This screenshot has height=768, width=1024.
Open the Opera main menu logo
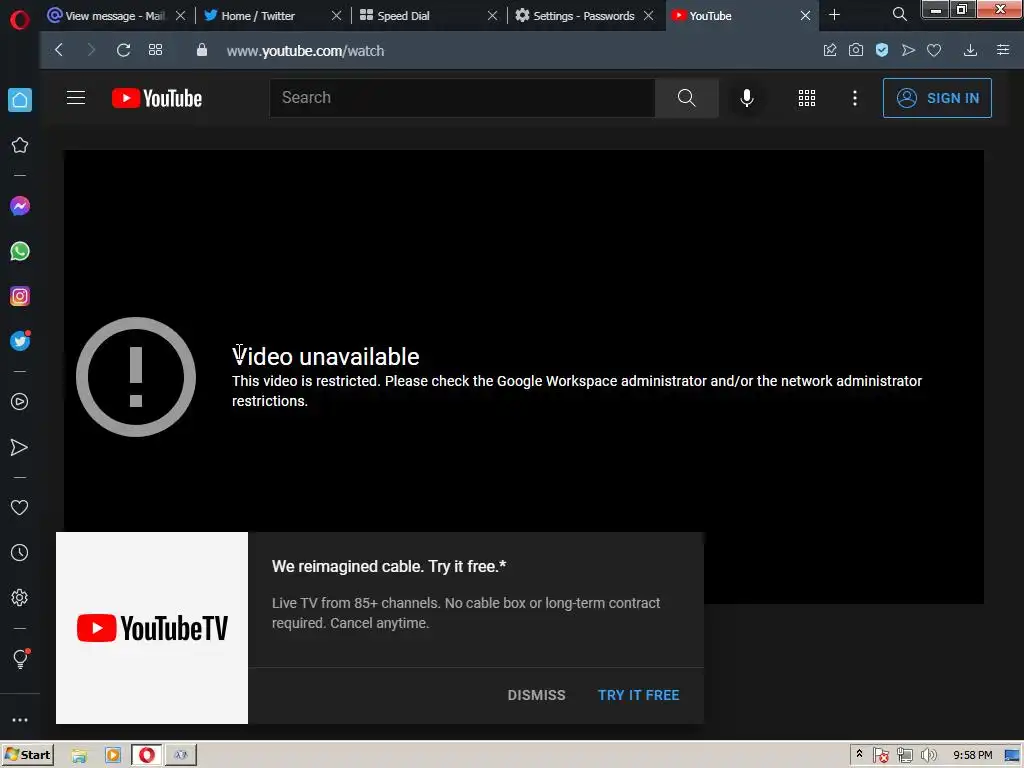pyautogui.click(x=20, y=20)
